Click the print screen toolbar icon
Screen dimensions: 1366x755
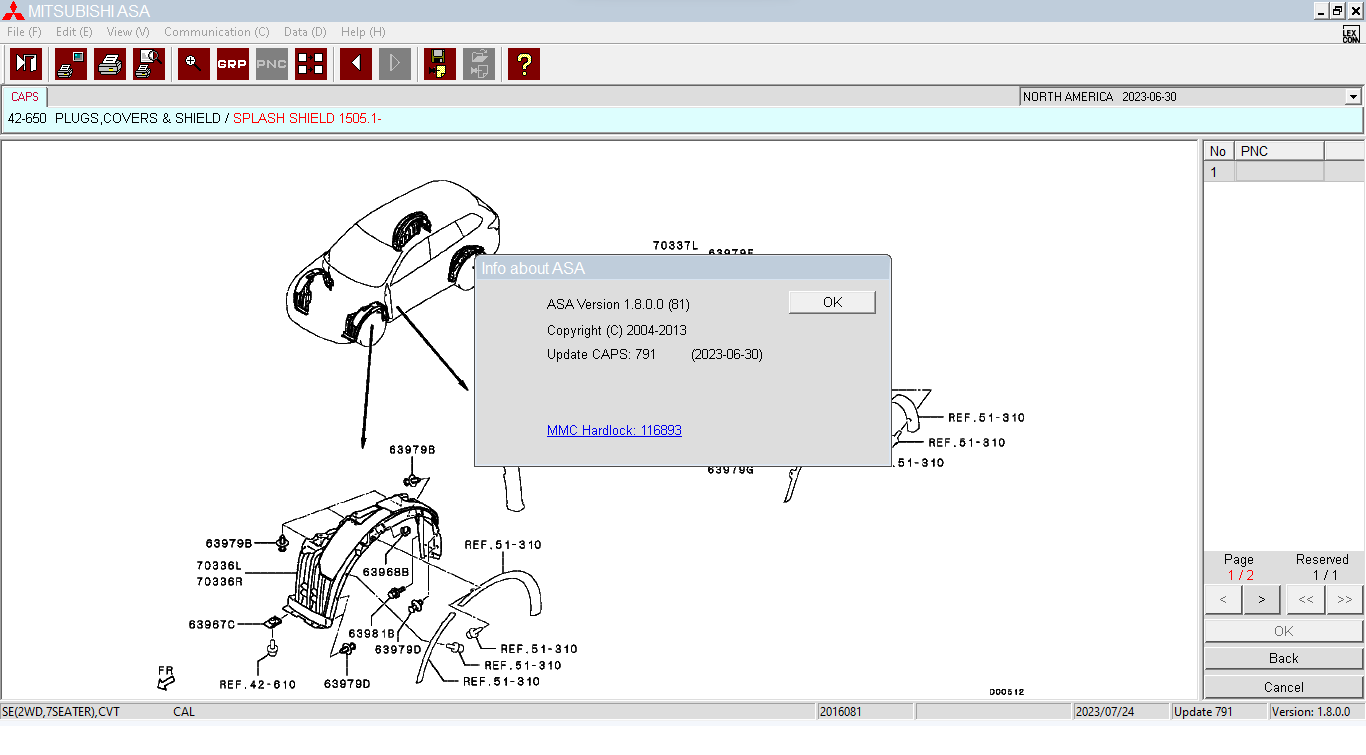(x=71, y=64)
